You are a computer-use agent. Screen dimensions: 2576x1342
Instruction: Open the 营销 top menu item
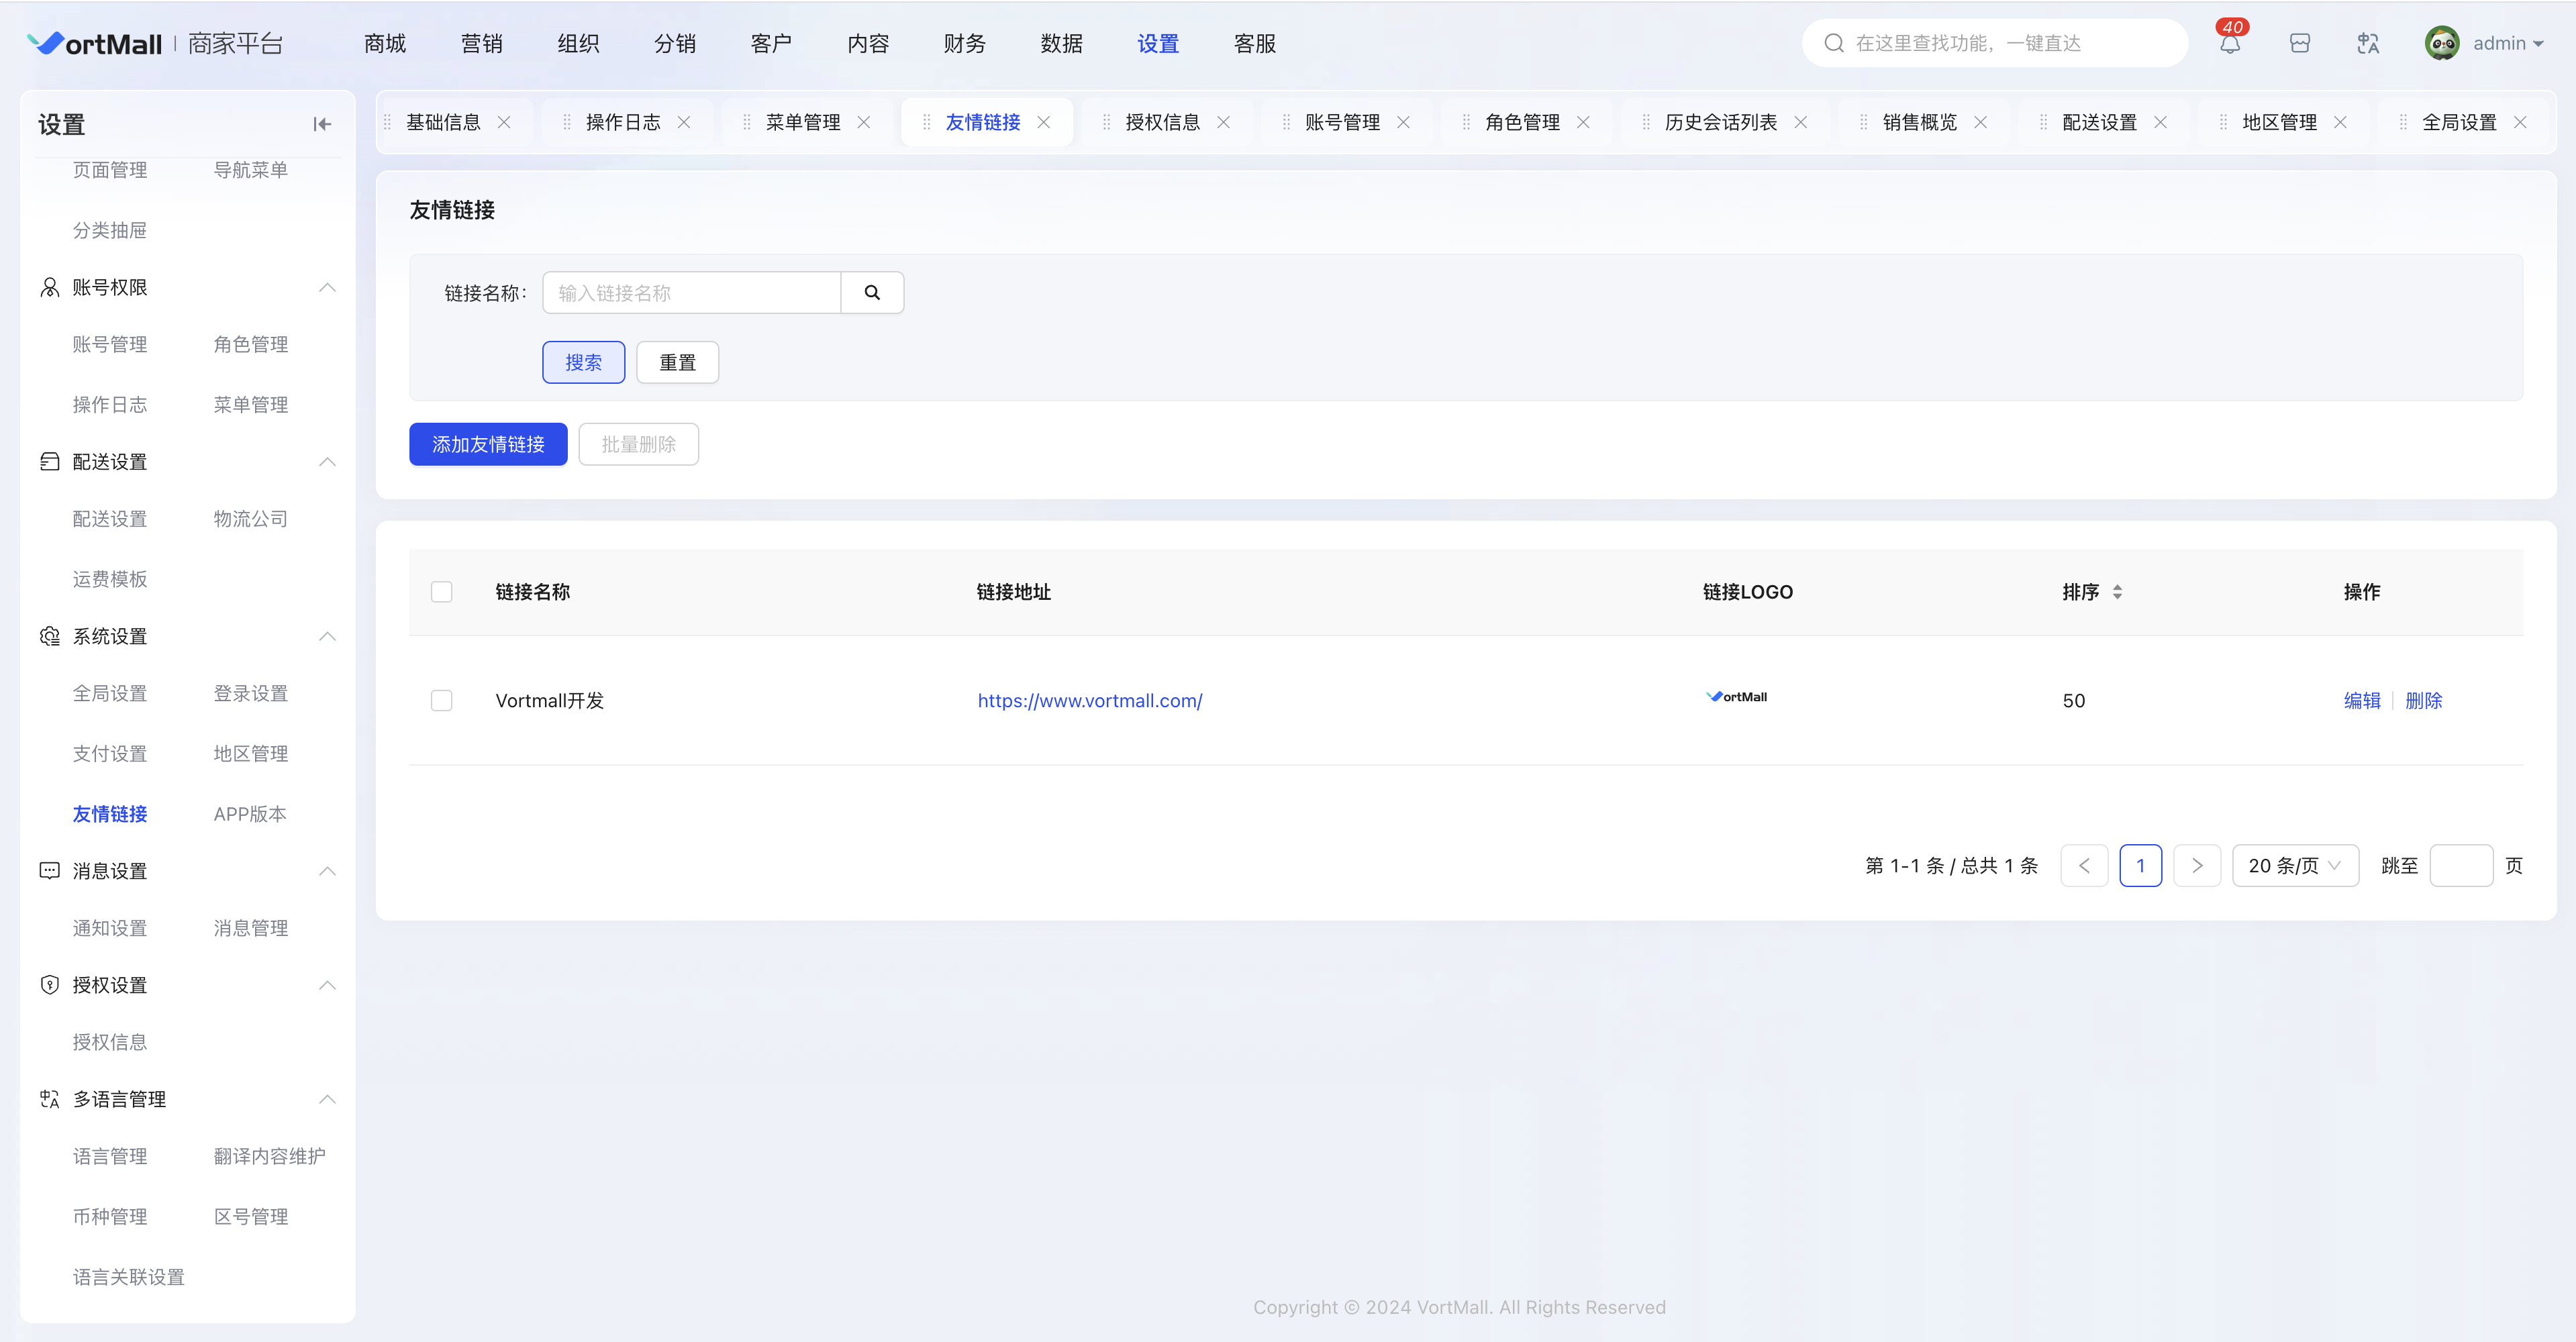pyautogui.click(x=481, y=44)
